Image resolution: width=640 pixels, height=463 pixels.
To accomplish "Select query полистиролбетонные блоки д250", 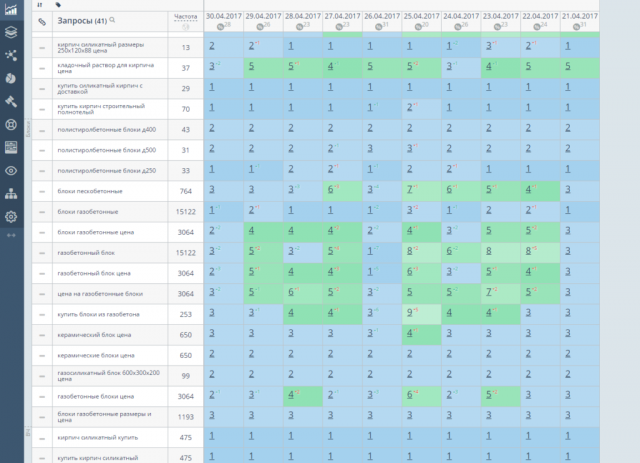I will tap(107, 171).
